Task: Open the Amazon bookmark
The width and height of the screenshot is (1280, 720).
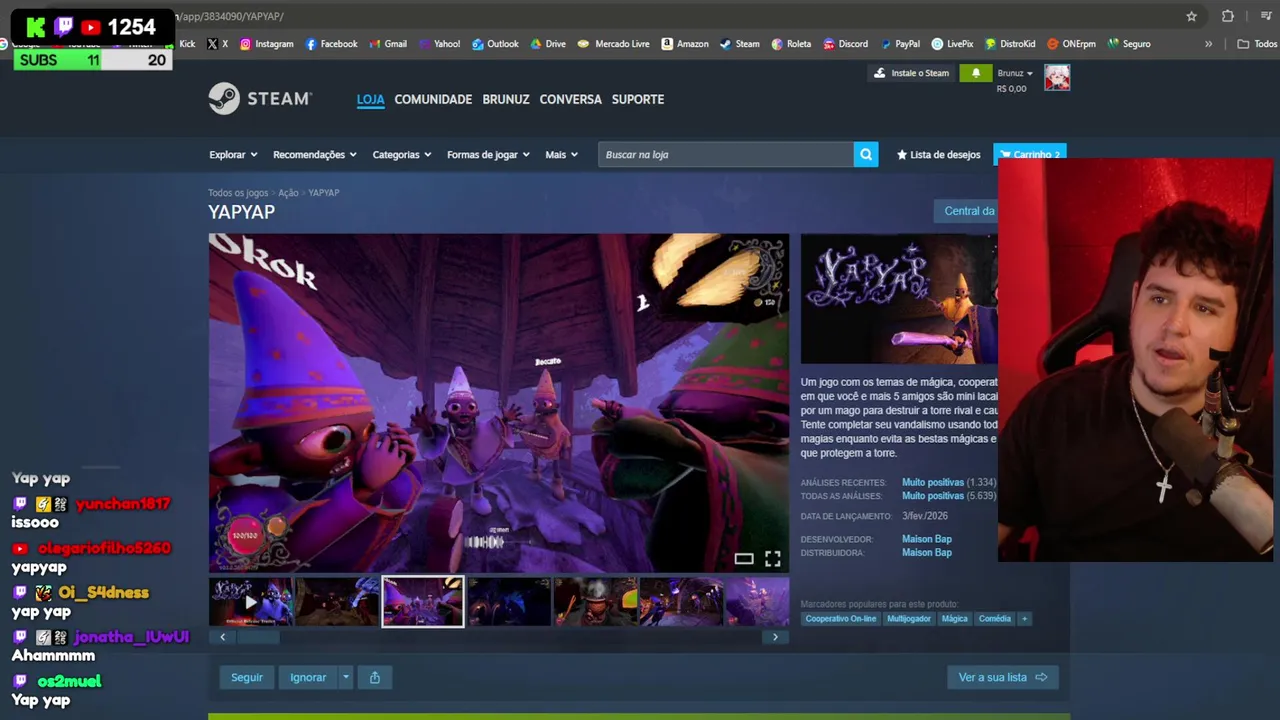Action: click(x=684, y=44)
